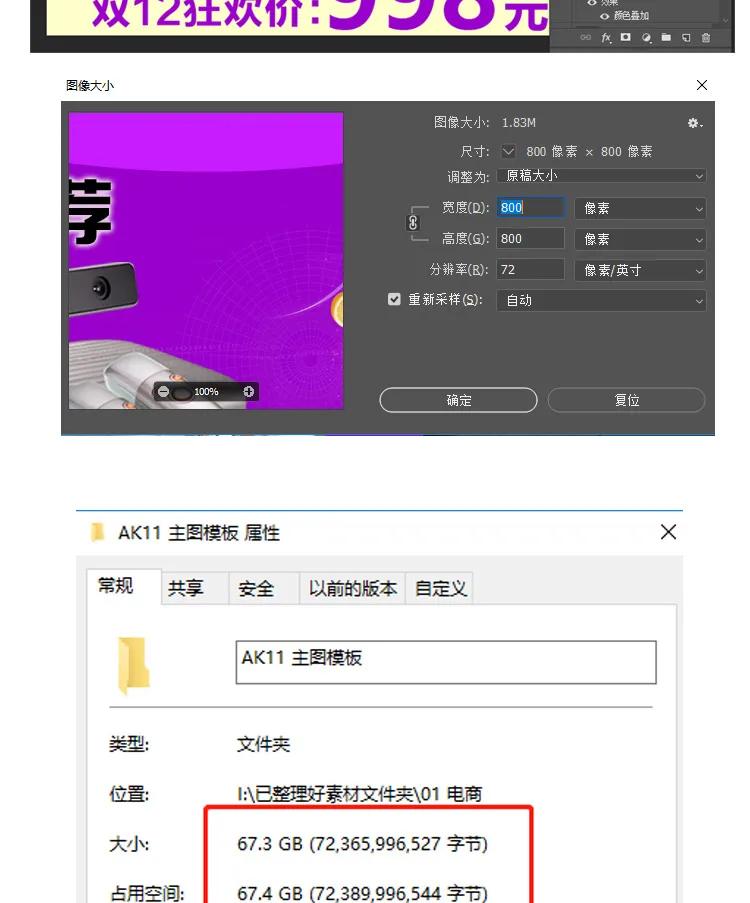Hide the 颜色叠加 effect eye icon

pyautogui.click(x=604, y=16)
